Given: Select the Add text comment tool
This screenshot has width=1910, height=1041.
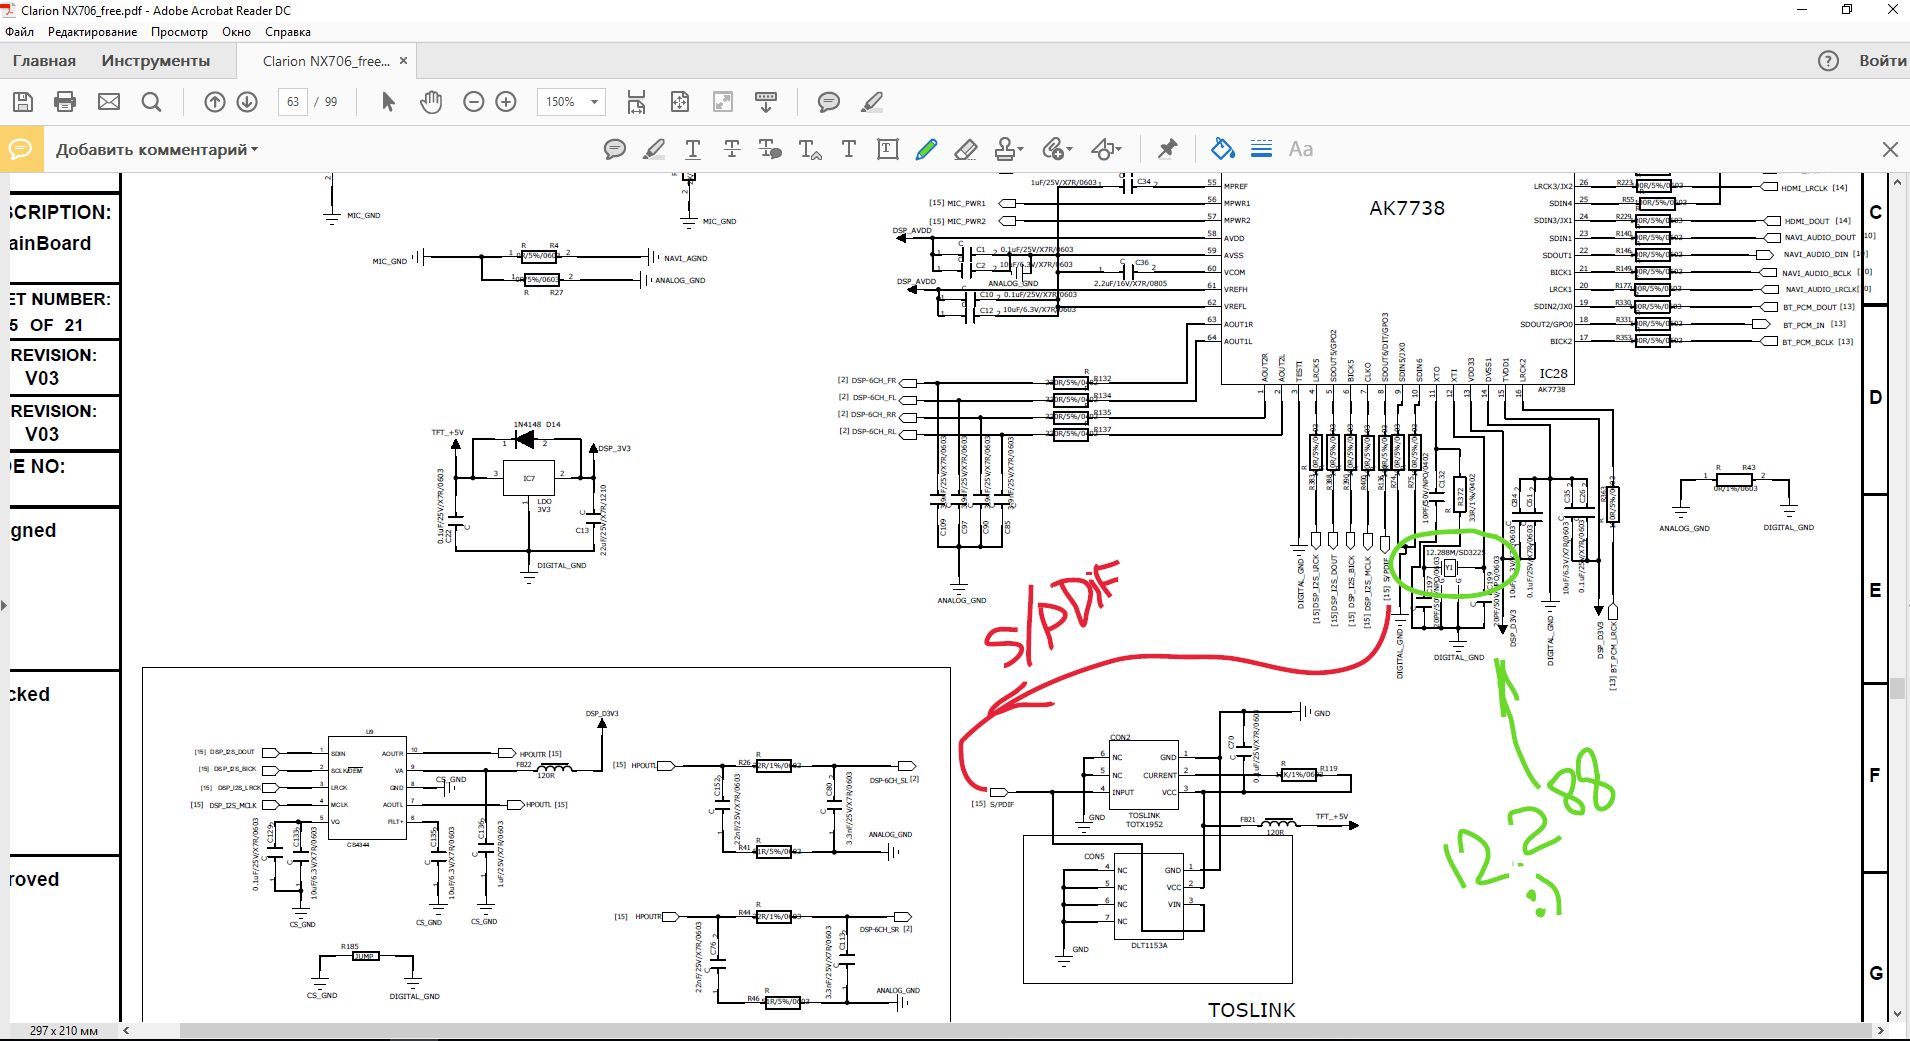Looking at the screenshot, I should 849,150.
